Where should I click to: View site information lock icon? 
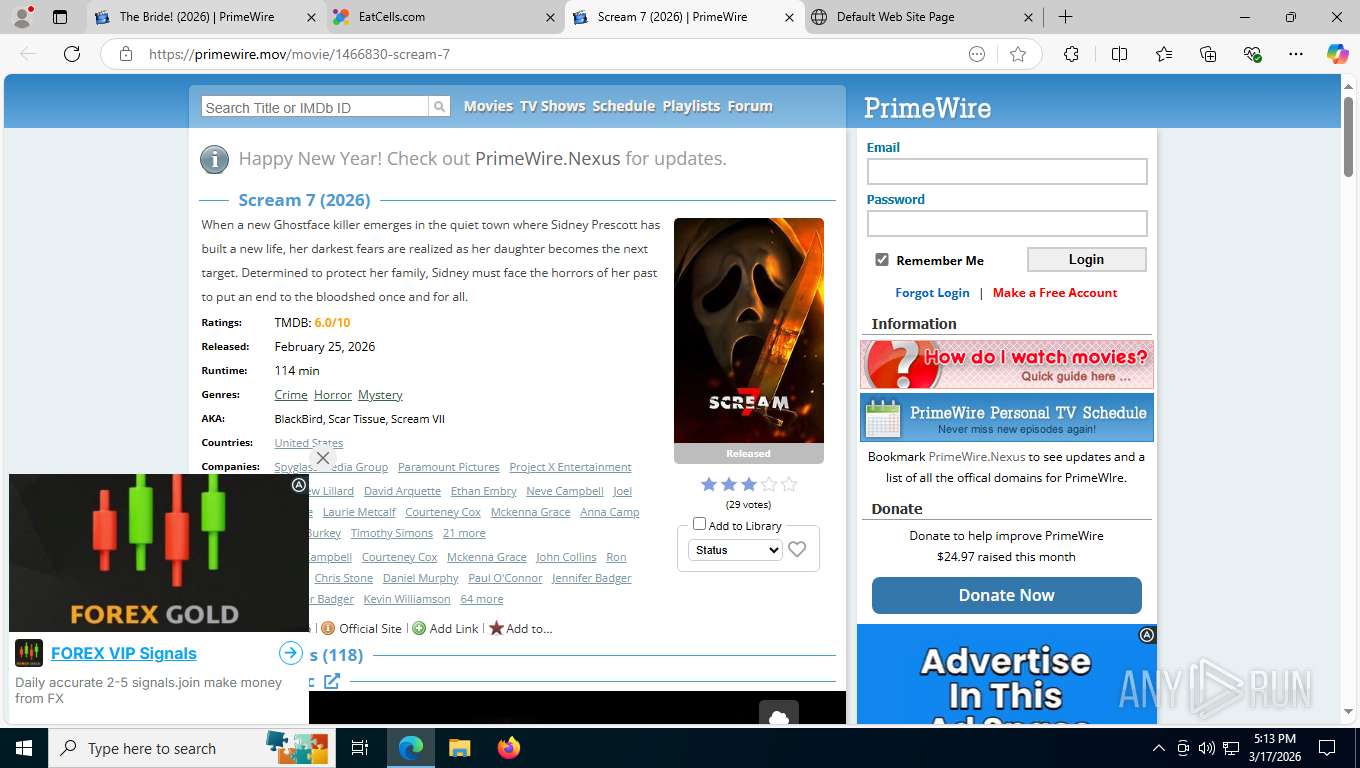point(126,54)
